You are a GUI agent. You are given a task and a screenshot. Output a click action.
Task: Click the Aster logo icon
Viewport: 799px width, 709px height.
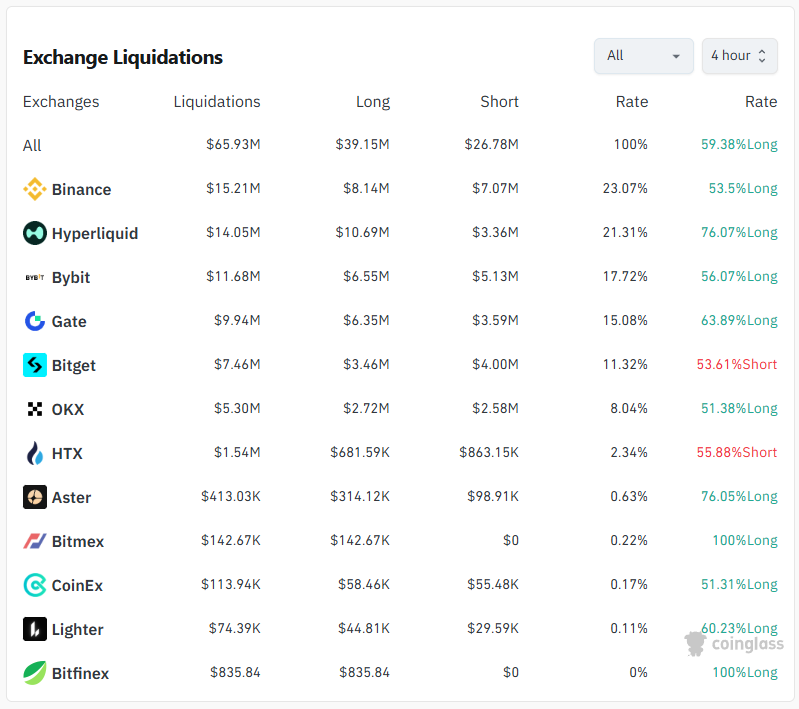pyautogui.click(x=35, y=497)
